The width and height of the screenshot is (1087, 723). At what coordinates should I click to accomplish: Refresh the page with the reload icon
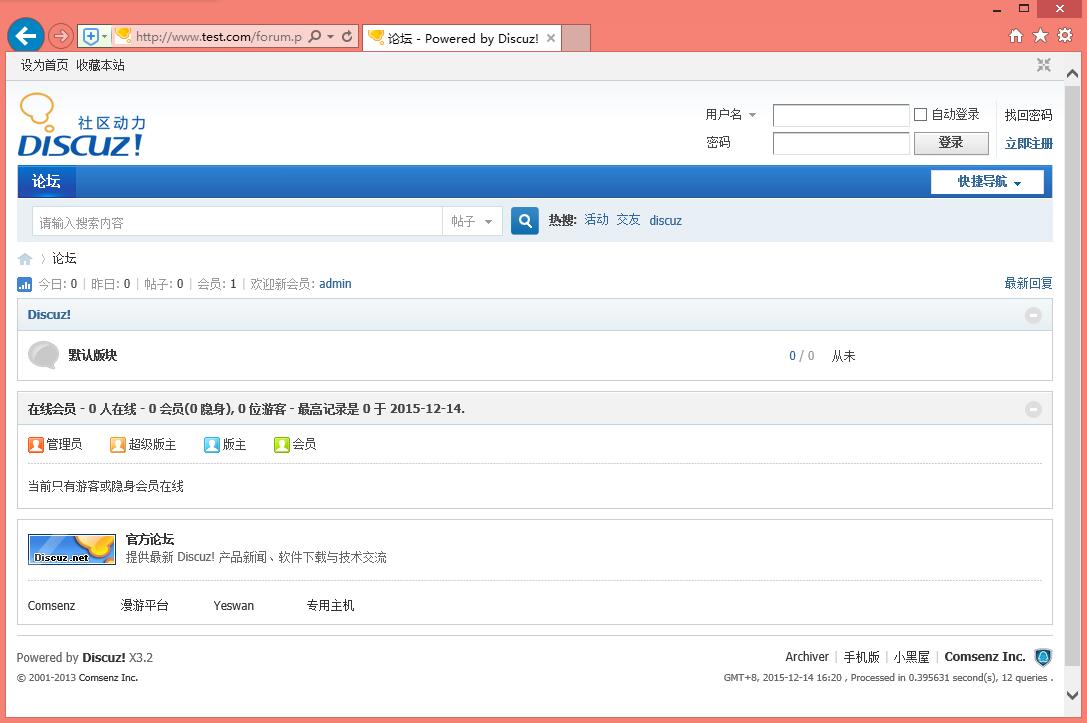click(x=347, y=36)
